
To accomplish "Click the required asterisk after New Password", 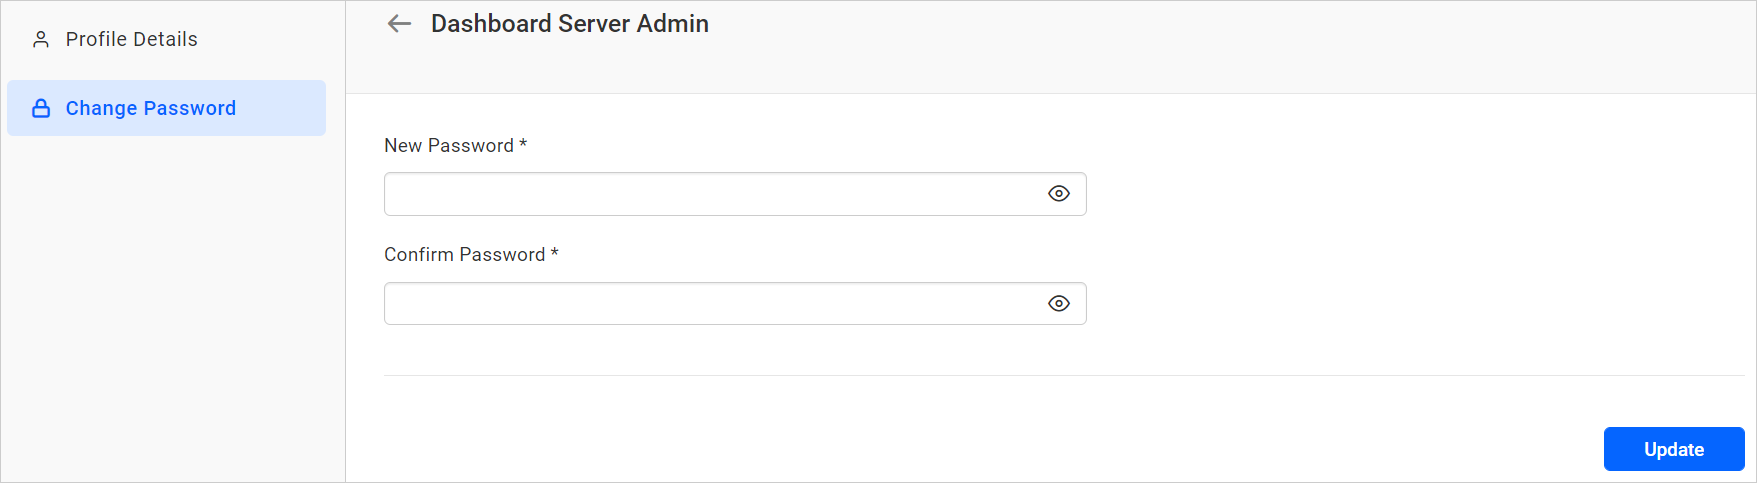I will 523,145.
